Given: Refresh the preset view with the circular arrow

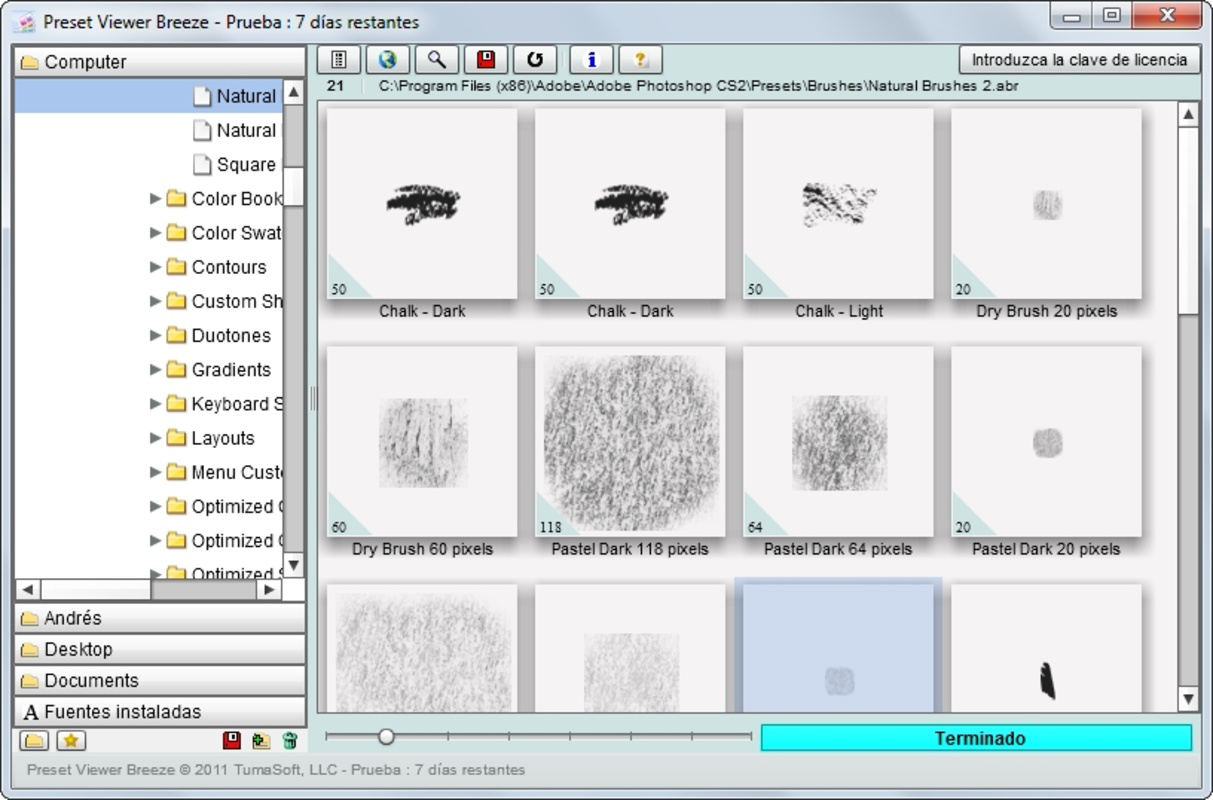Looking at the screenshot, I should 535,60.
